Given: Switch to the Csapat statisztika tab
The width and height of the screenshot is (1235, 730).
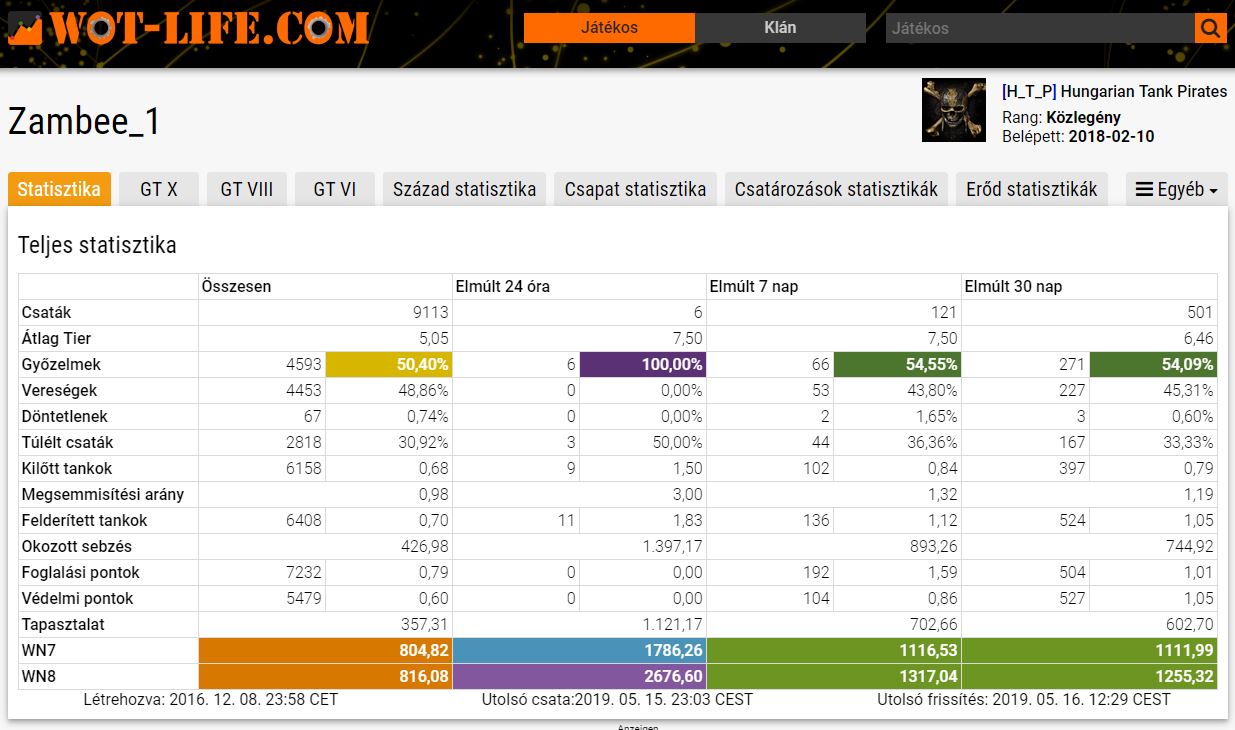Looking at the screenshot, I should pyautogui.click(x=635, y=189).
